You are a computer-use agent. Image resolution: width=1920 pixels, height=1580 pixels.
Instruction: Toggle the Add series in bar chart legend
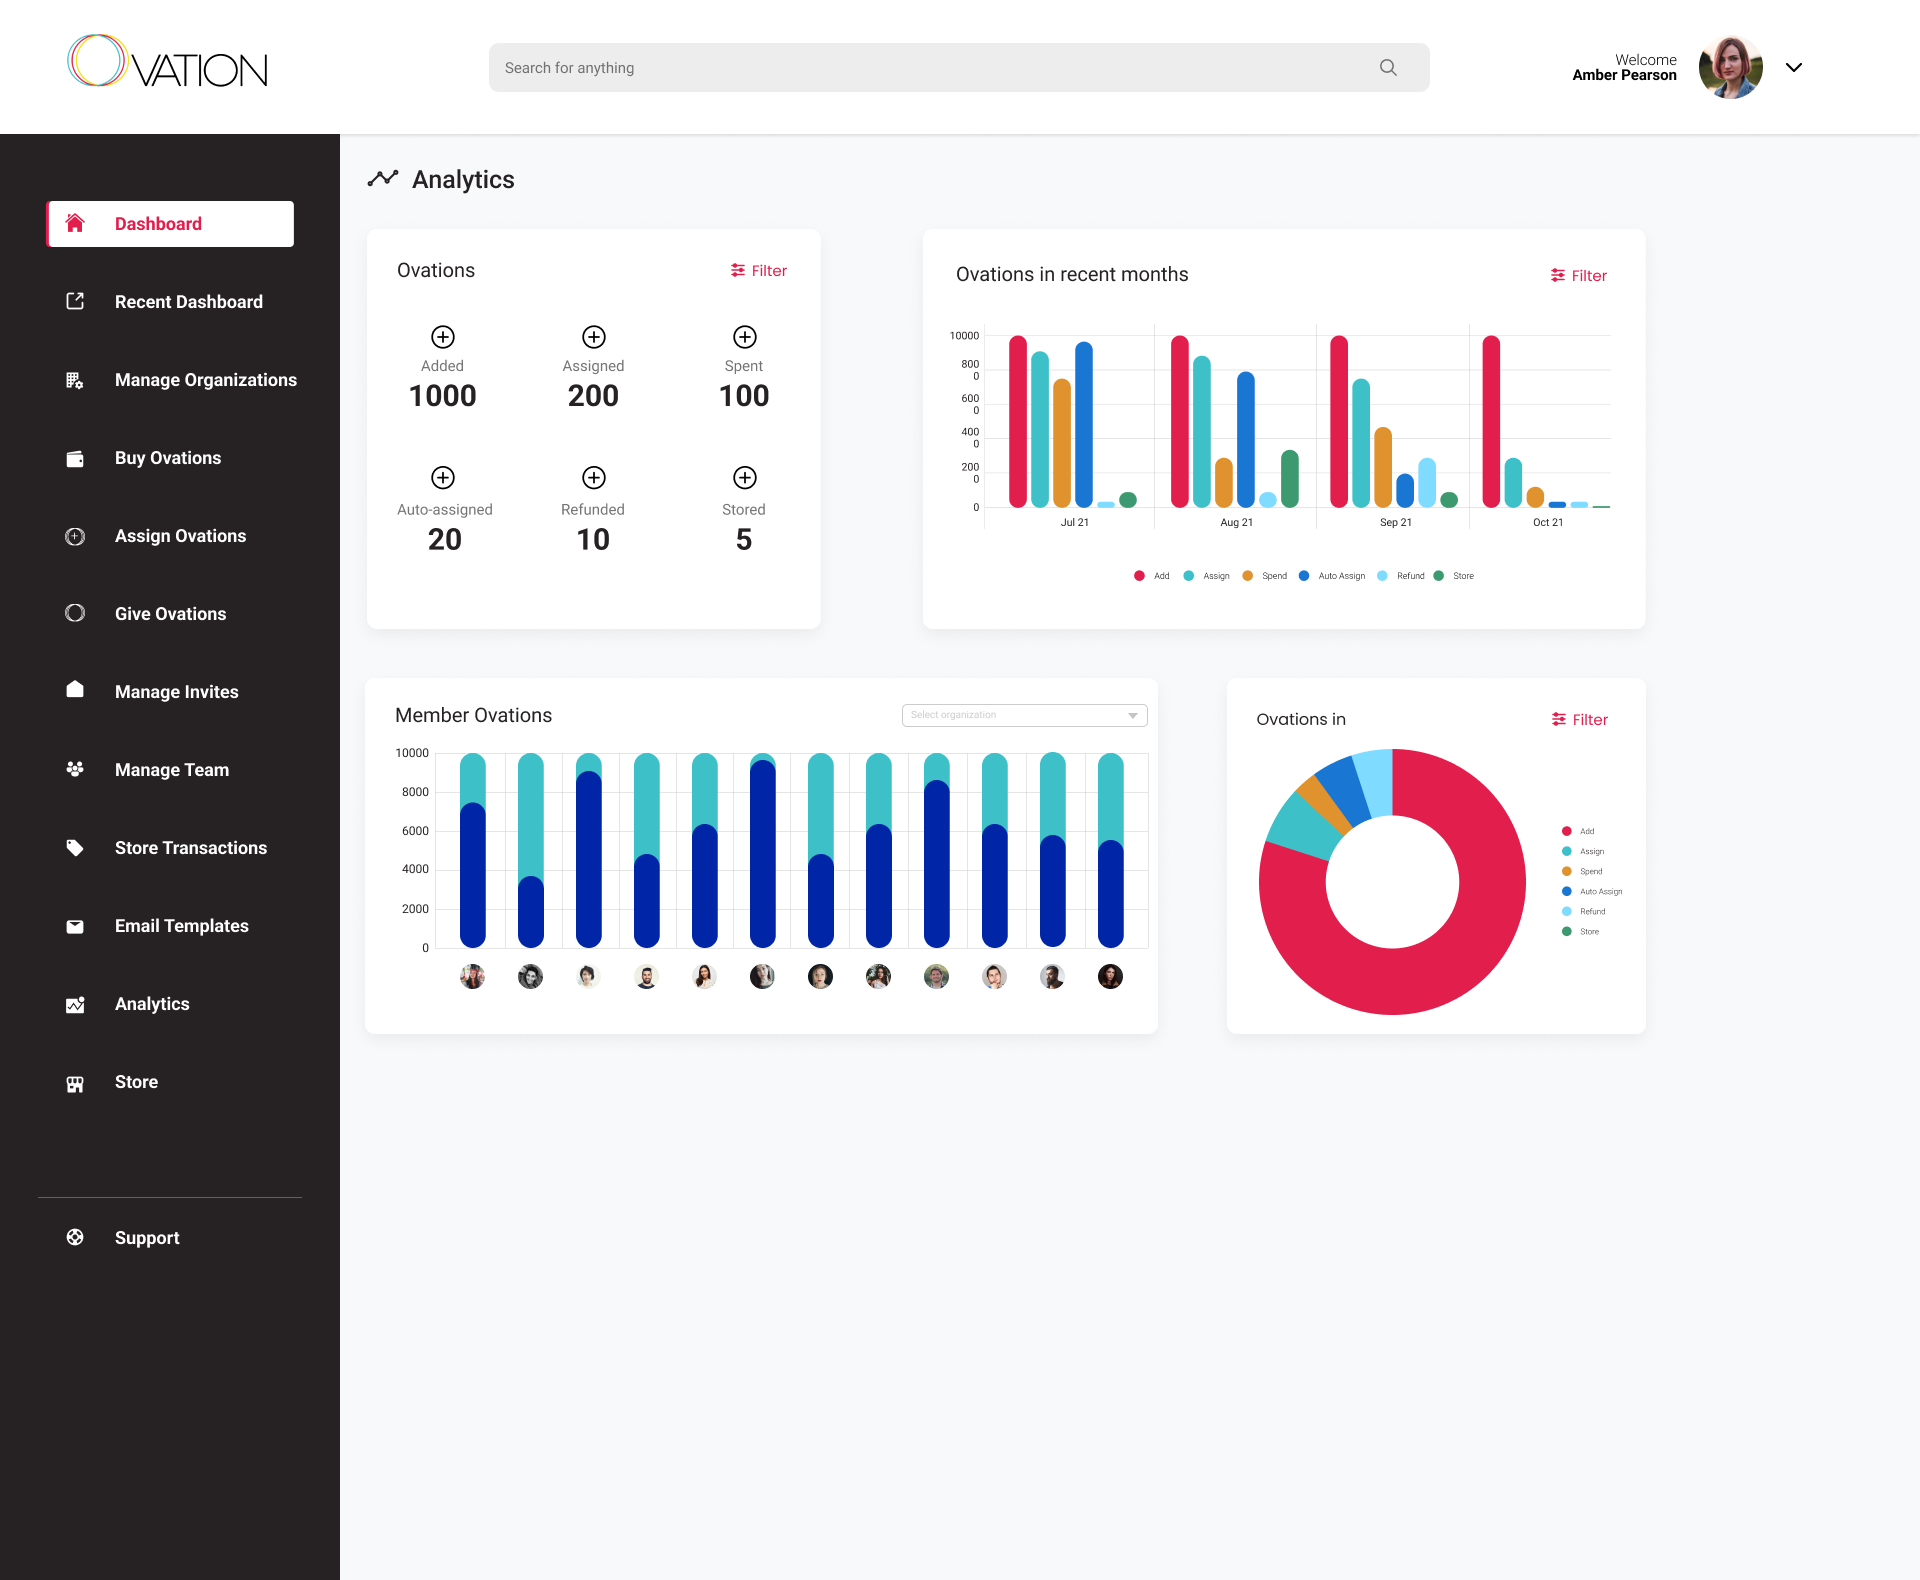(1140, 576)
